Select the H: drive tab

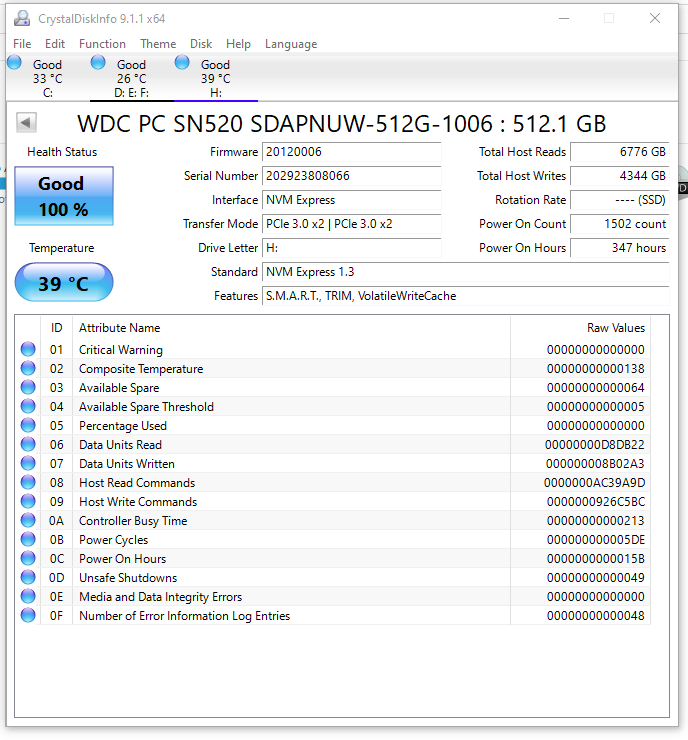click(x=216, y=77)
